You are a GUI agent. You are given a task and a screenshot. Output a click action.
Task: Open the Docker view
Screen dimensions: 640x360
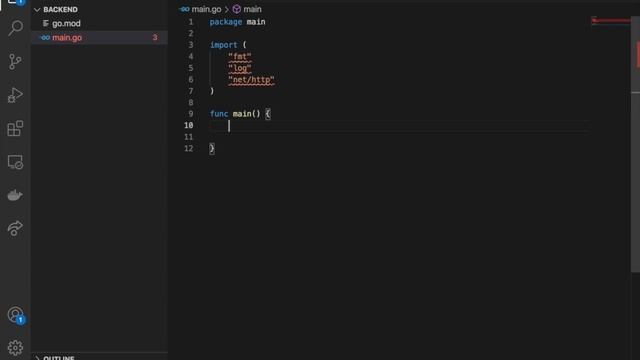pyautogui.click(x=15, y=195)
